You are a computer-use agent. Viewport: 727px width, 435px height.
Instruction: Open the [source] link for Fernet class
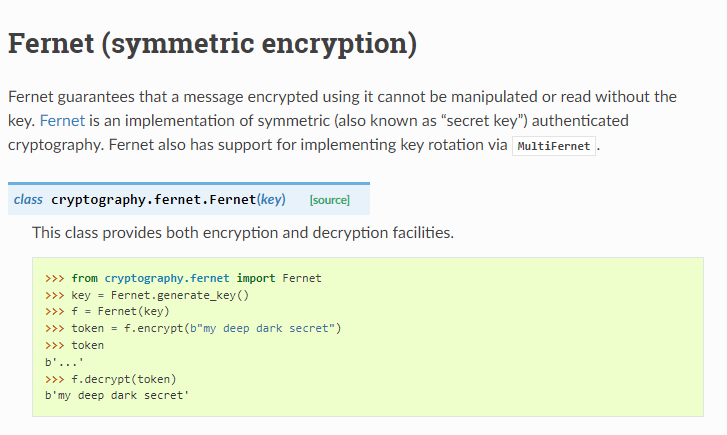tap(329, 200)
